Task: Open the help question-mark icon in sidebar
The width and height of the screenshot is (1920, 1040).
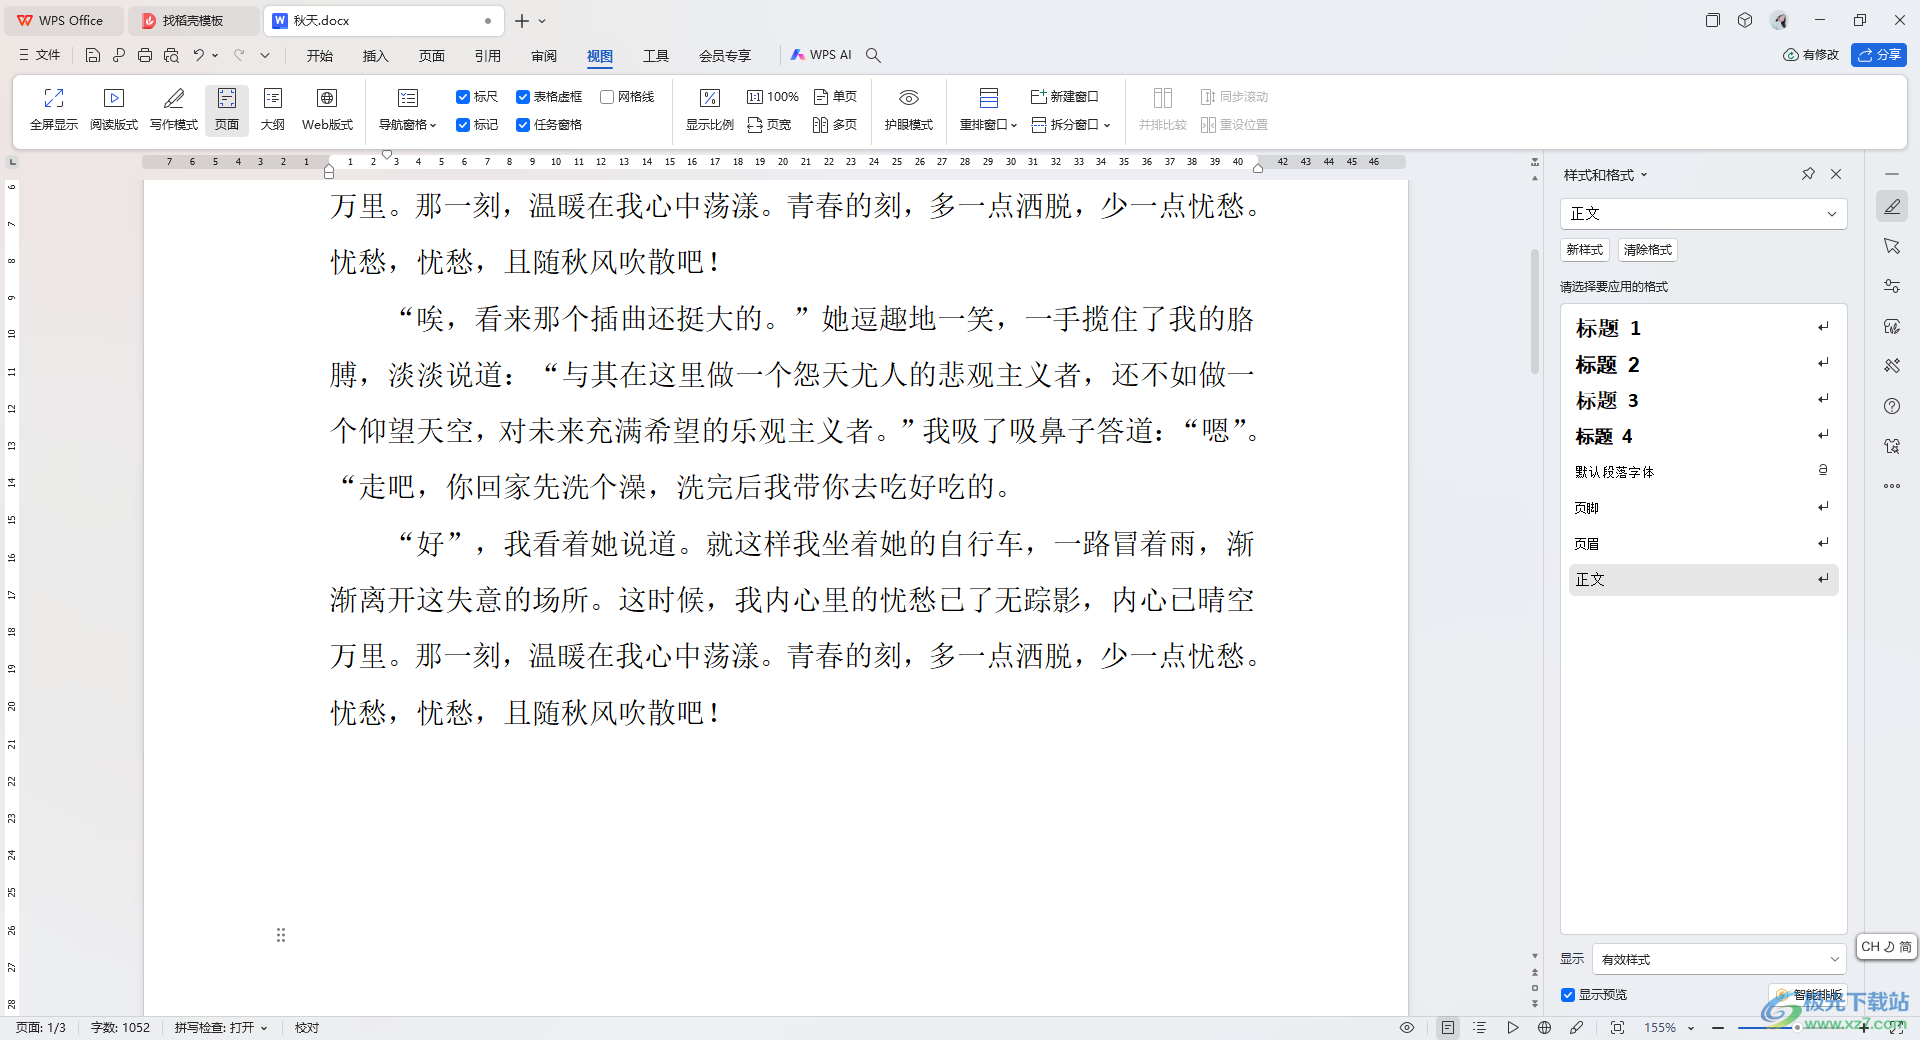Action: (x=1892, y=406)
